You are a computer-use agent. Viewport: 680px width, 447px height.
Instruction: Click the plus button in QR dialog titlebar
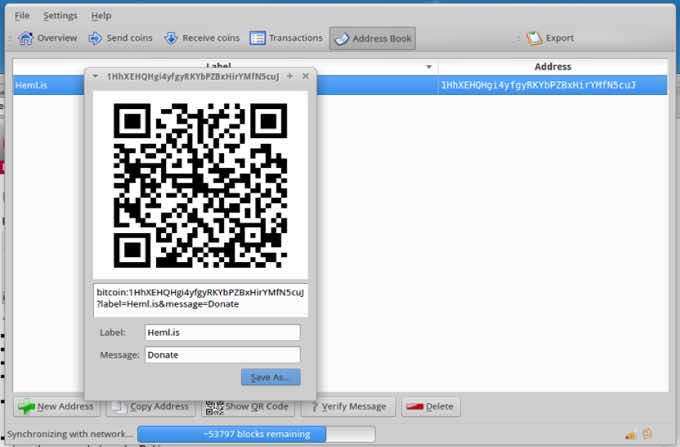pyautogui.click(x=290, y=76)
